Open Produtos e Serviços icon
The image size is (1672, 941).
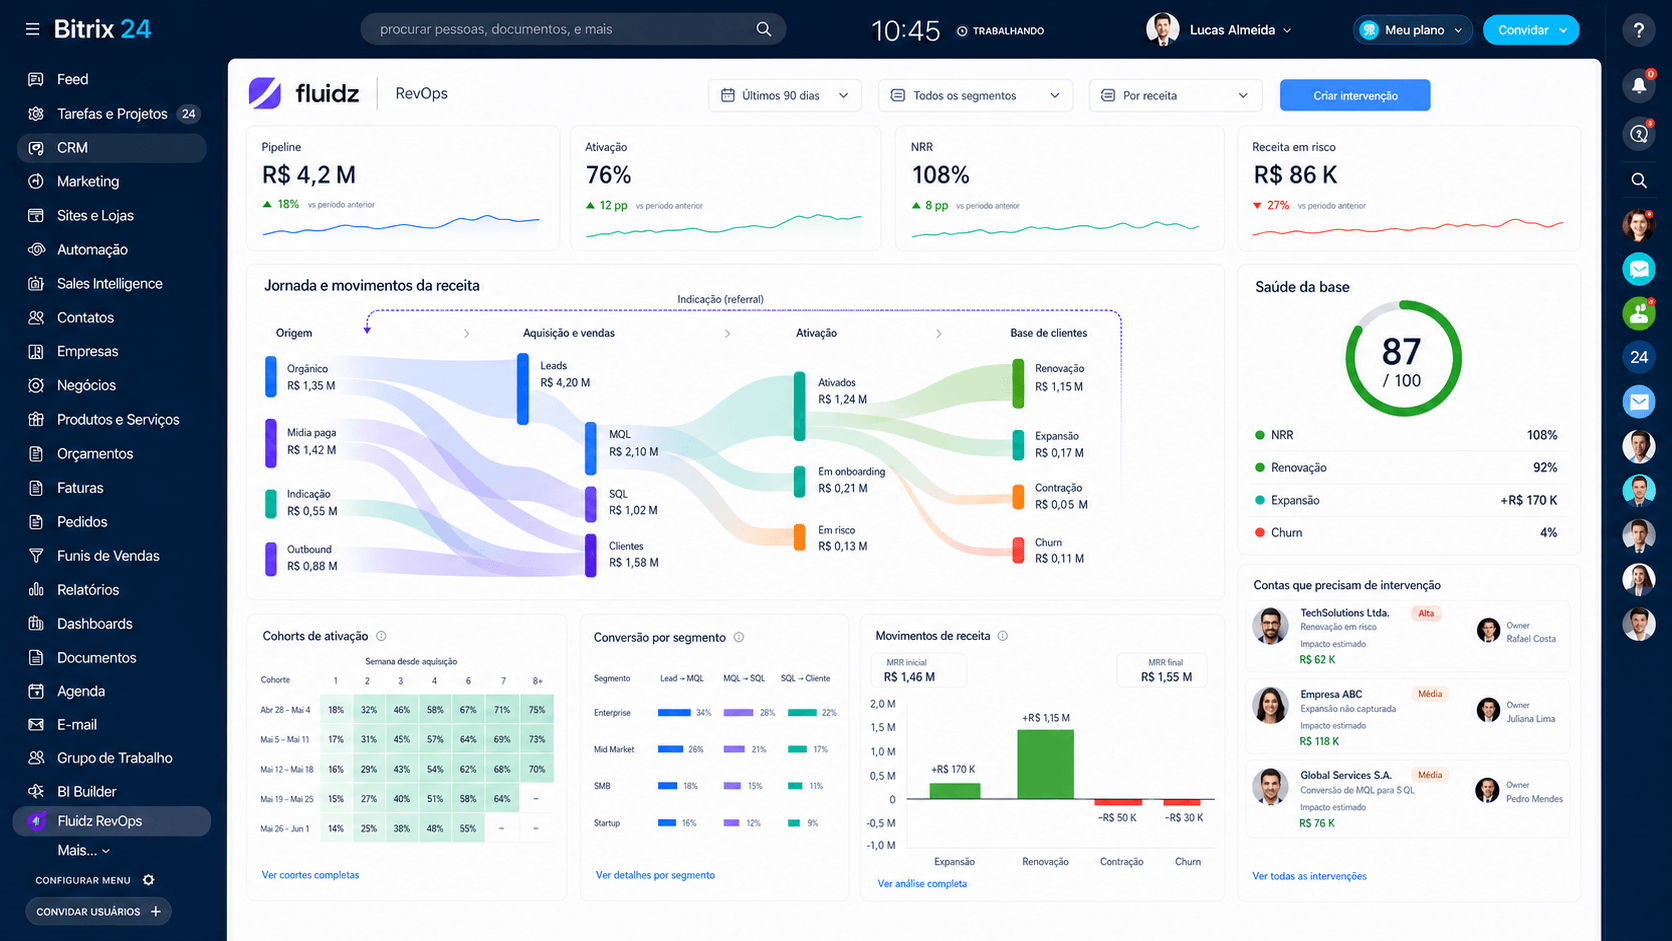(x=36, y=419)
